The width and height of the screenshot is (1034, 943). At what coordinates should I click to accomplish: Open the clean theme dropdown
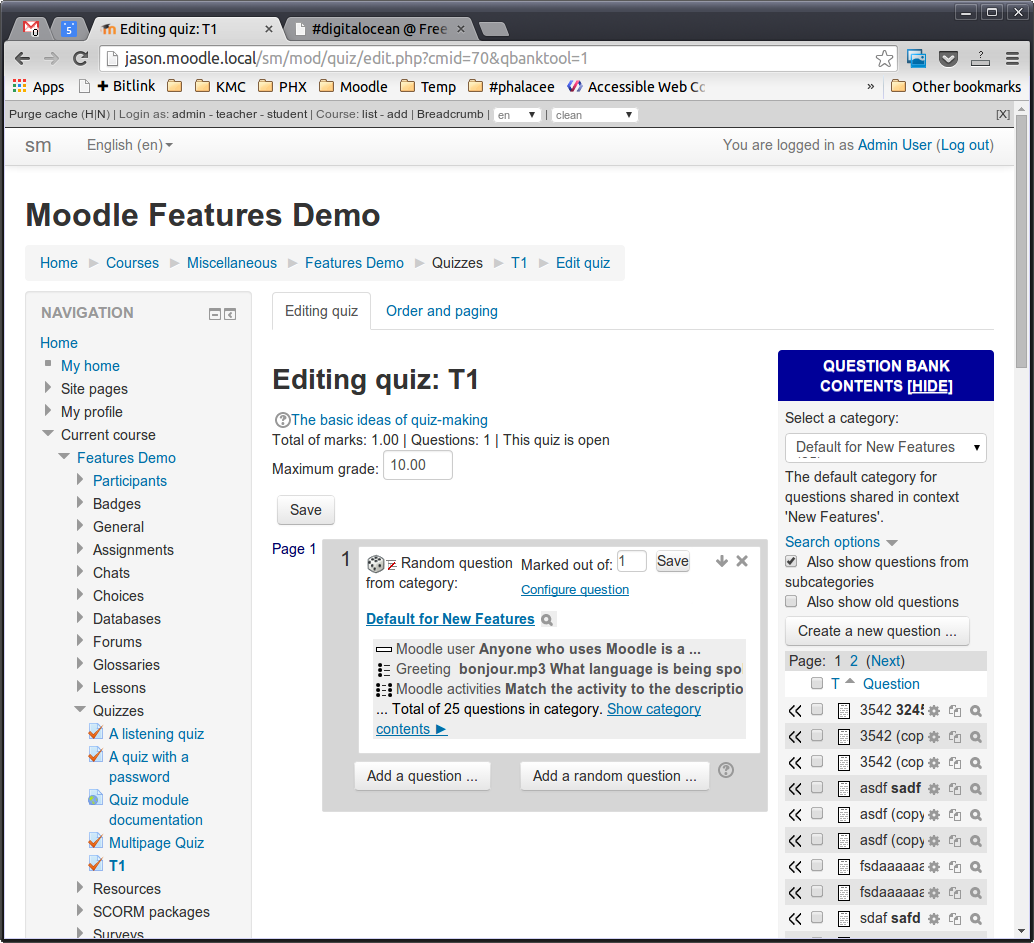pyautogui.click(x=594, y=115)
